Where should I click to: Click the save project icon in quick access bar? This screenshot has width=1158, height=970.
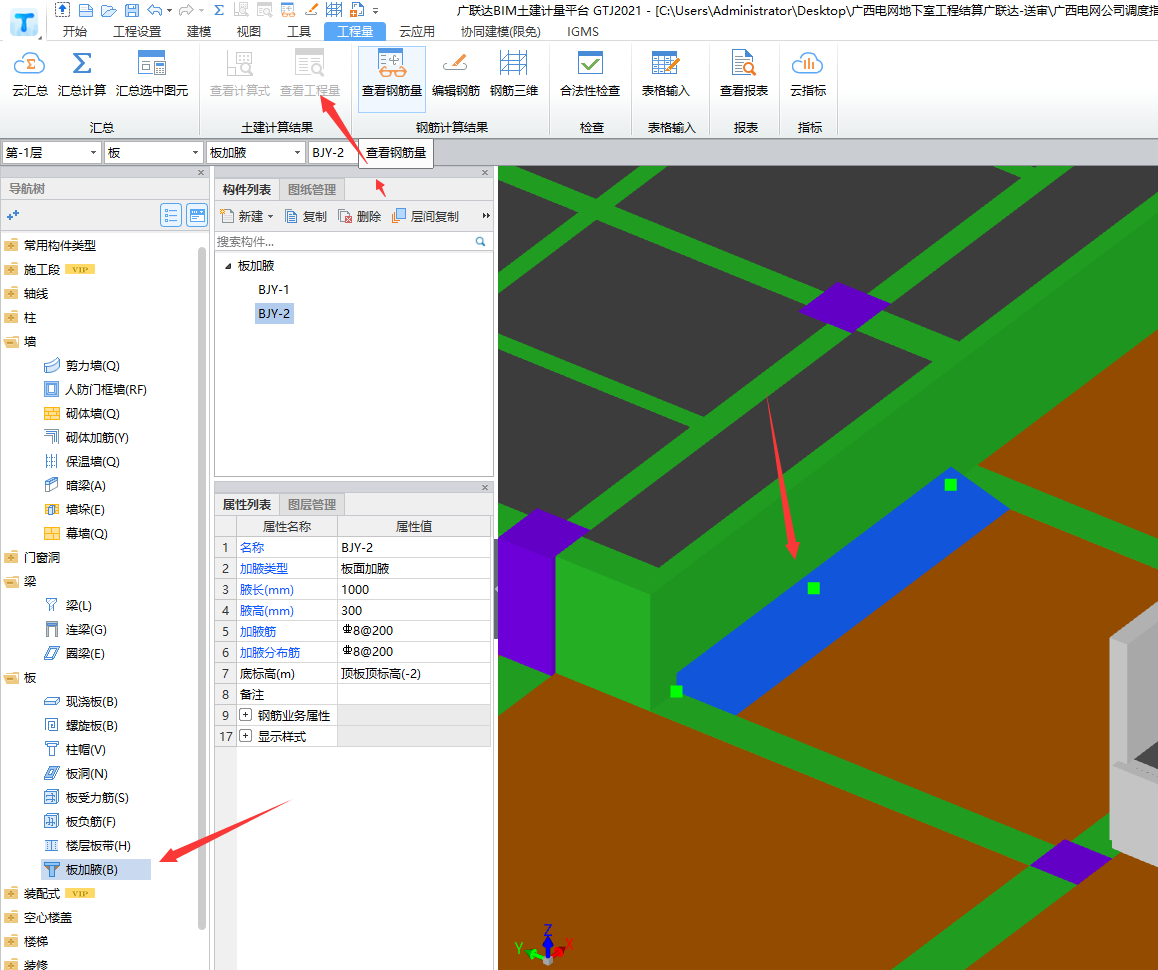[x=131, y=10]
